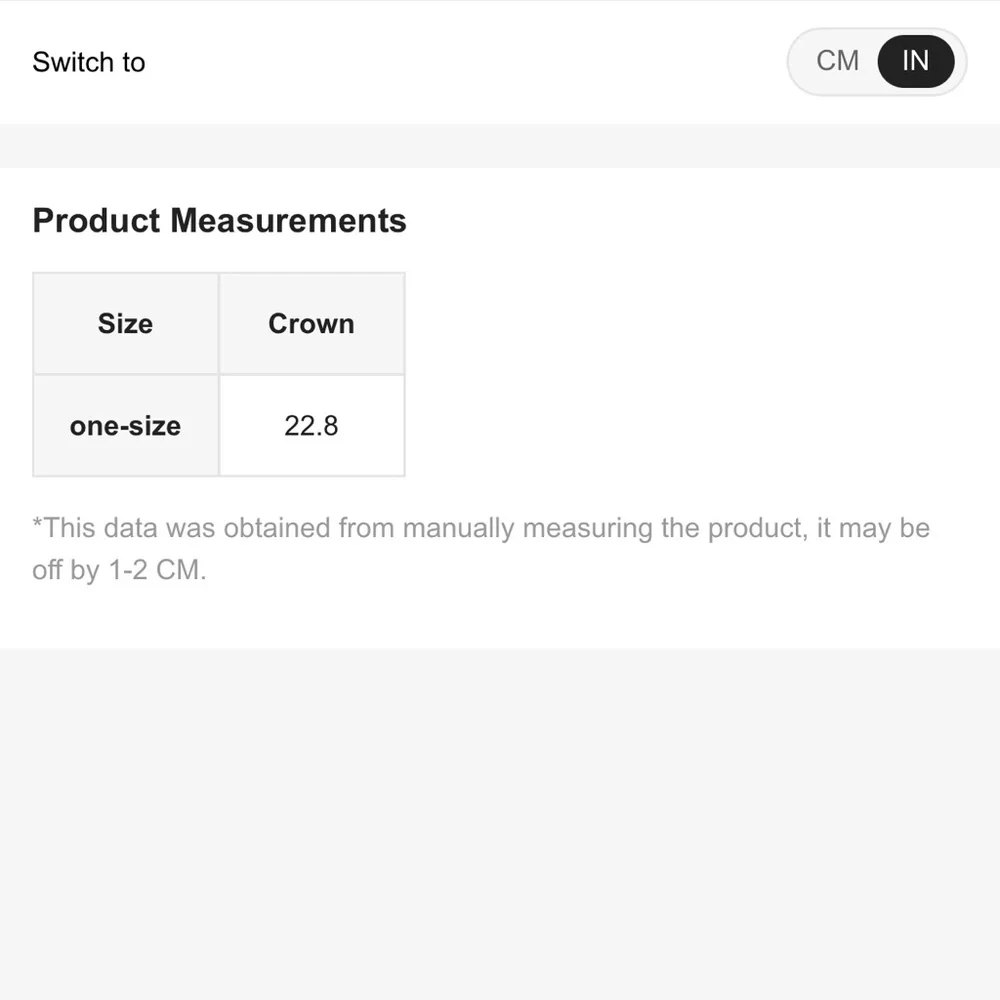Click the one-size row label

coord(126,425)
